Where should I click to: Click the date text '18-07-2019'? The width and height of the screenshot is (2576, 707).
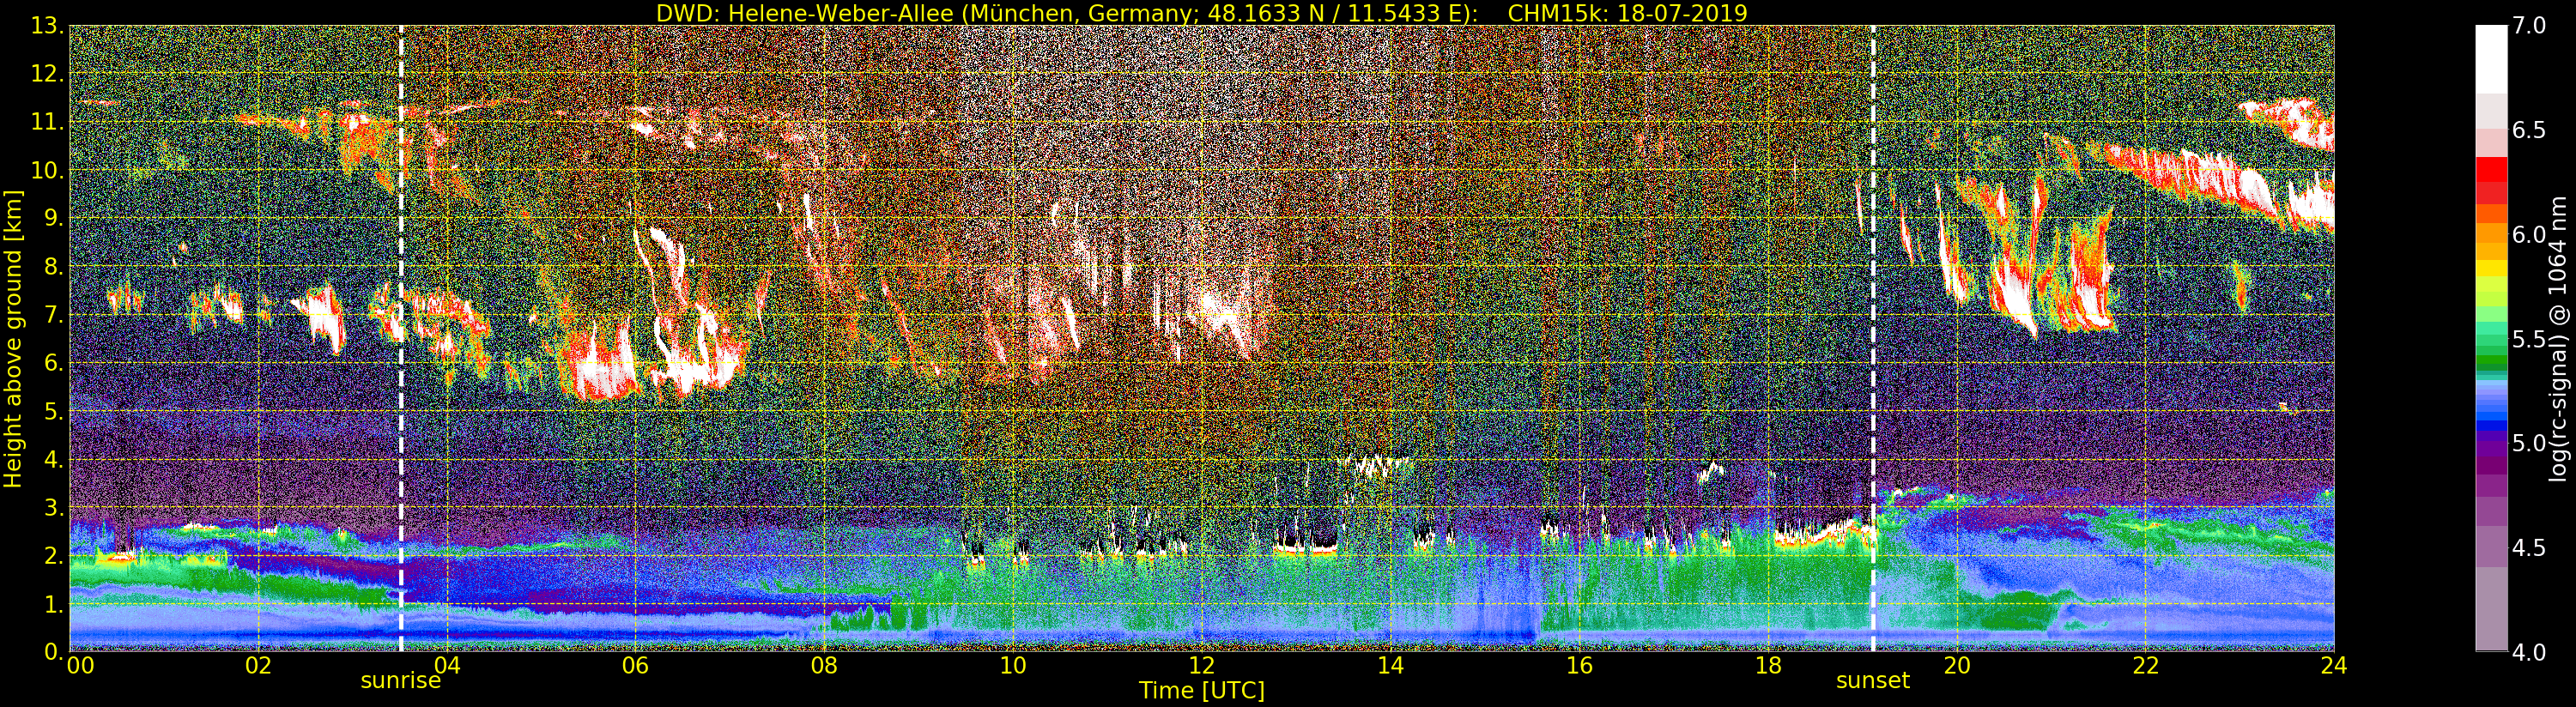pos(1682,13)
